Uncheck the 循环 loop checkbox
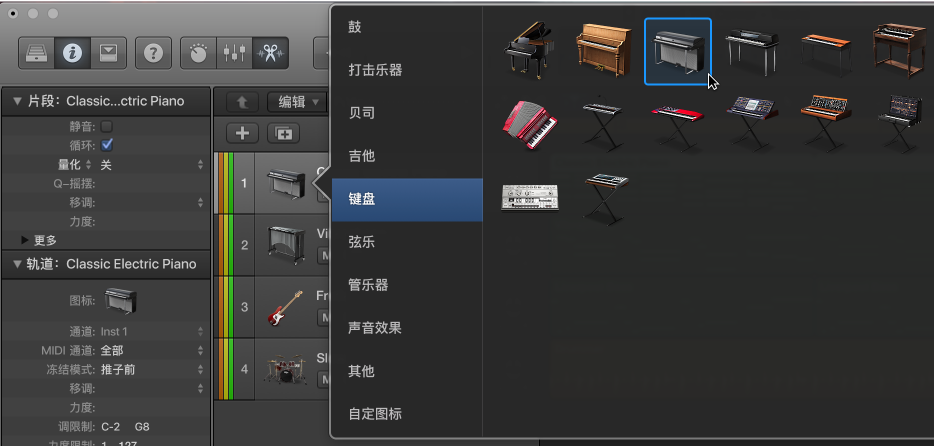The width and height of the screenshot is (936, 448). point(107,145)
